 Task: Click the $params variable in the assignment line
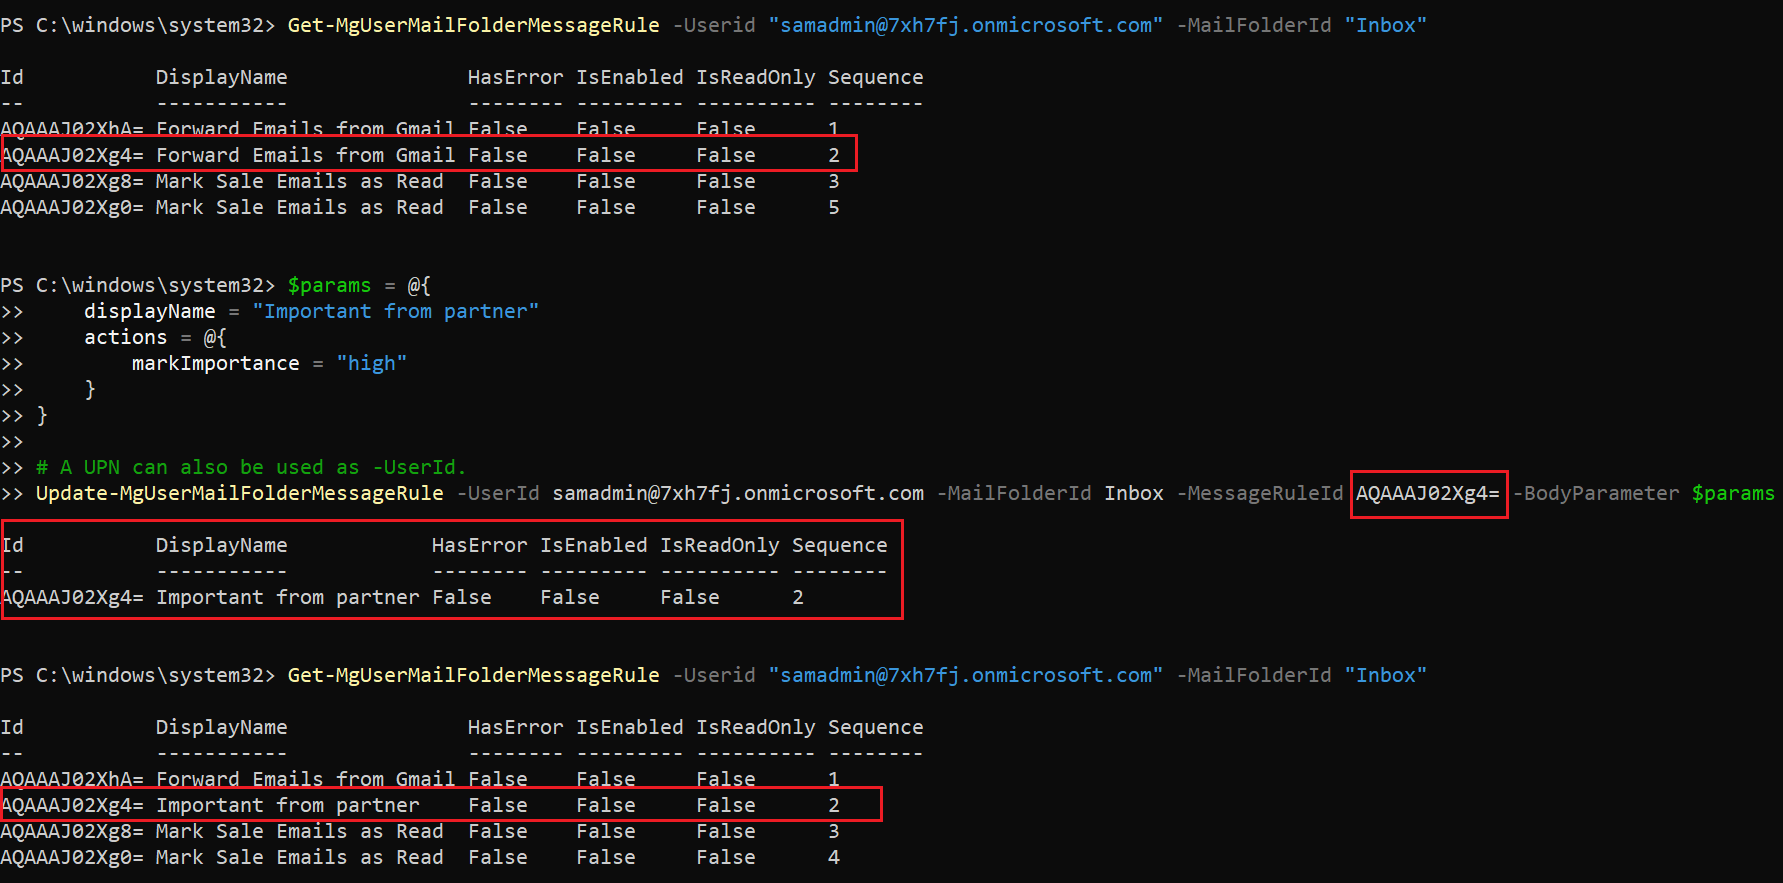(329, 286)
